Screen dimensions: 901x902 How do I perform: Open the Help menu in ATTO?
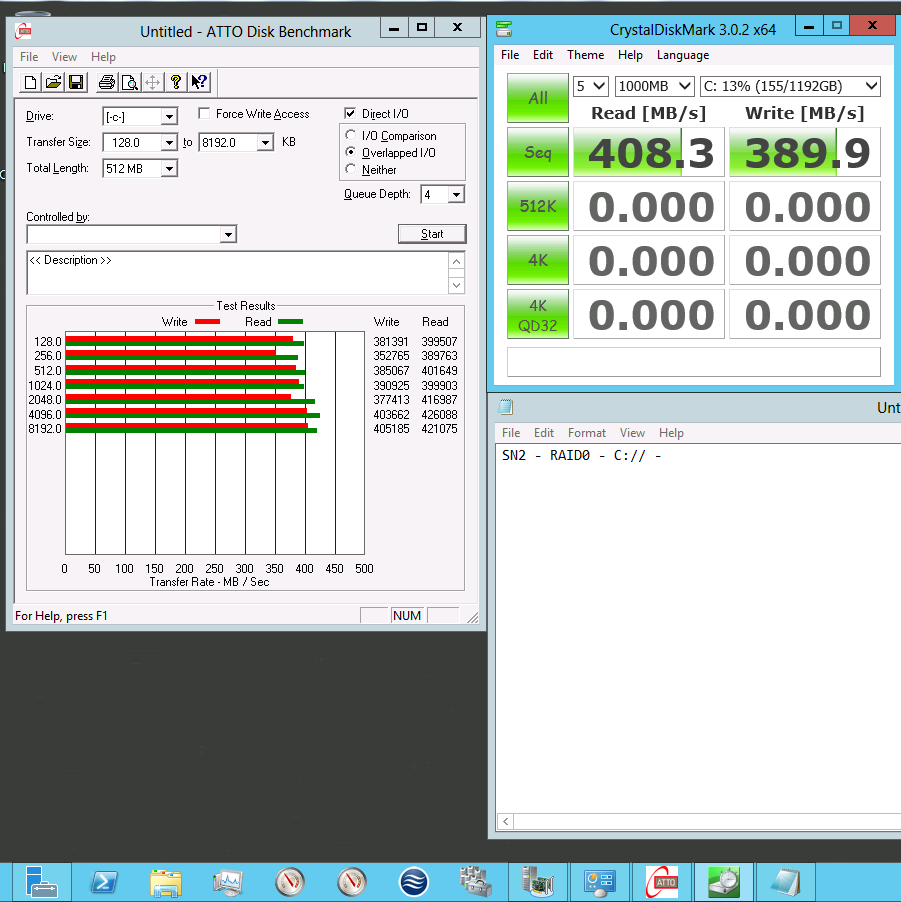(x=103, y=57)
